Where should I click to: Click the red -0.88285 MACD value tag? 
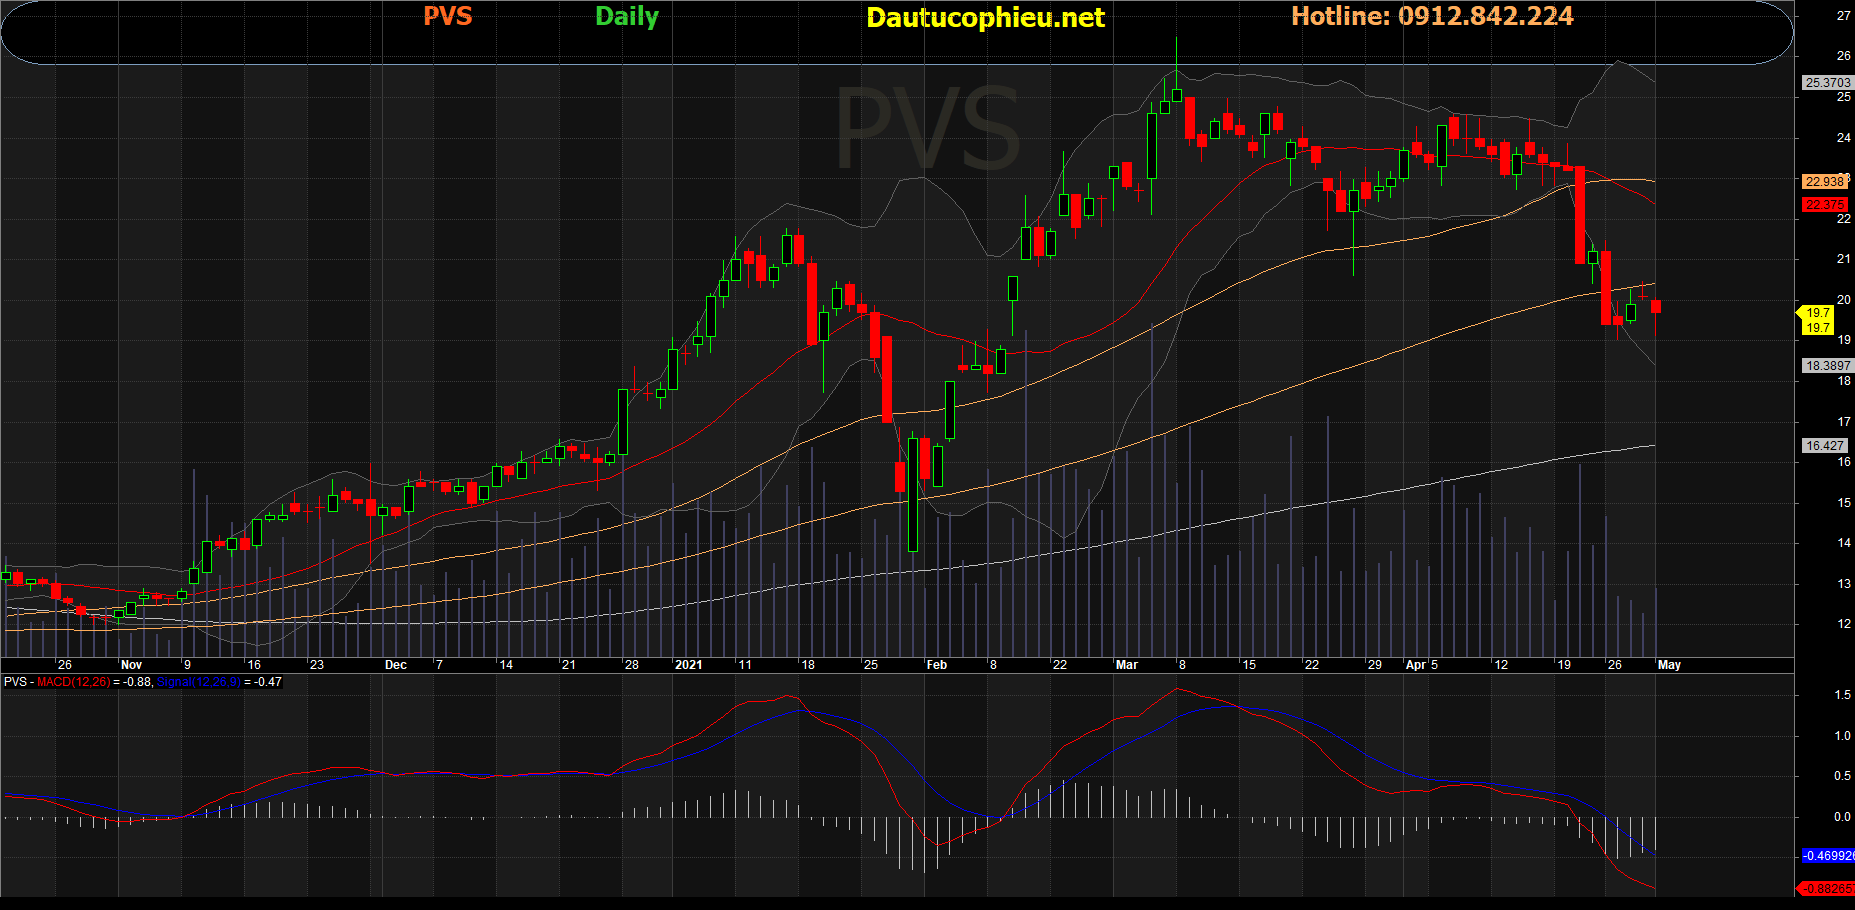point(1826,888)
